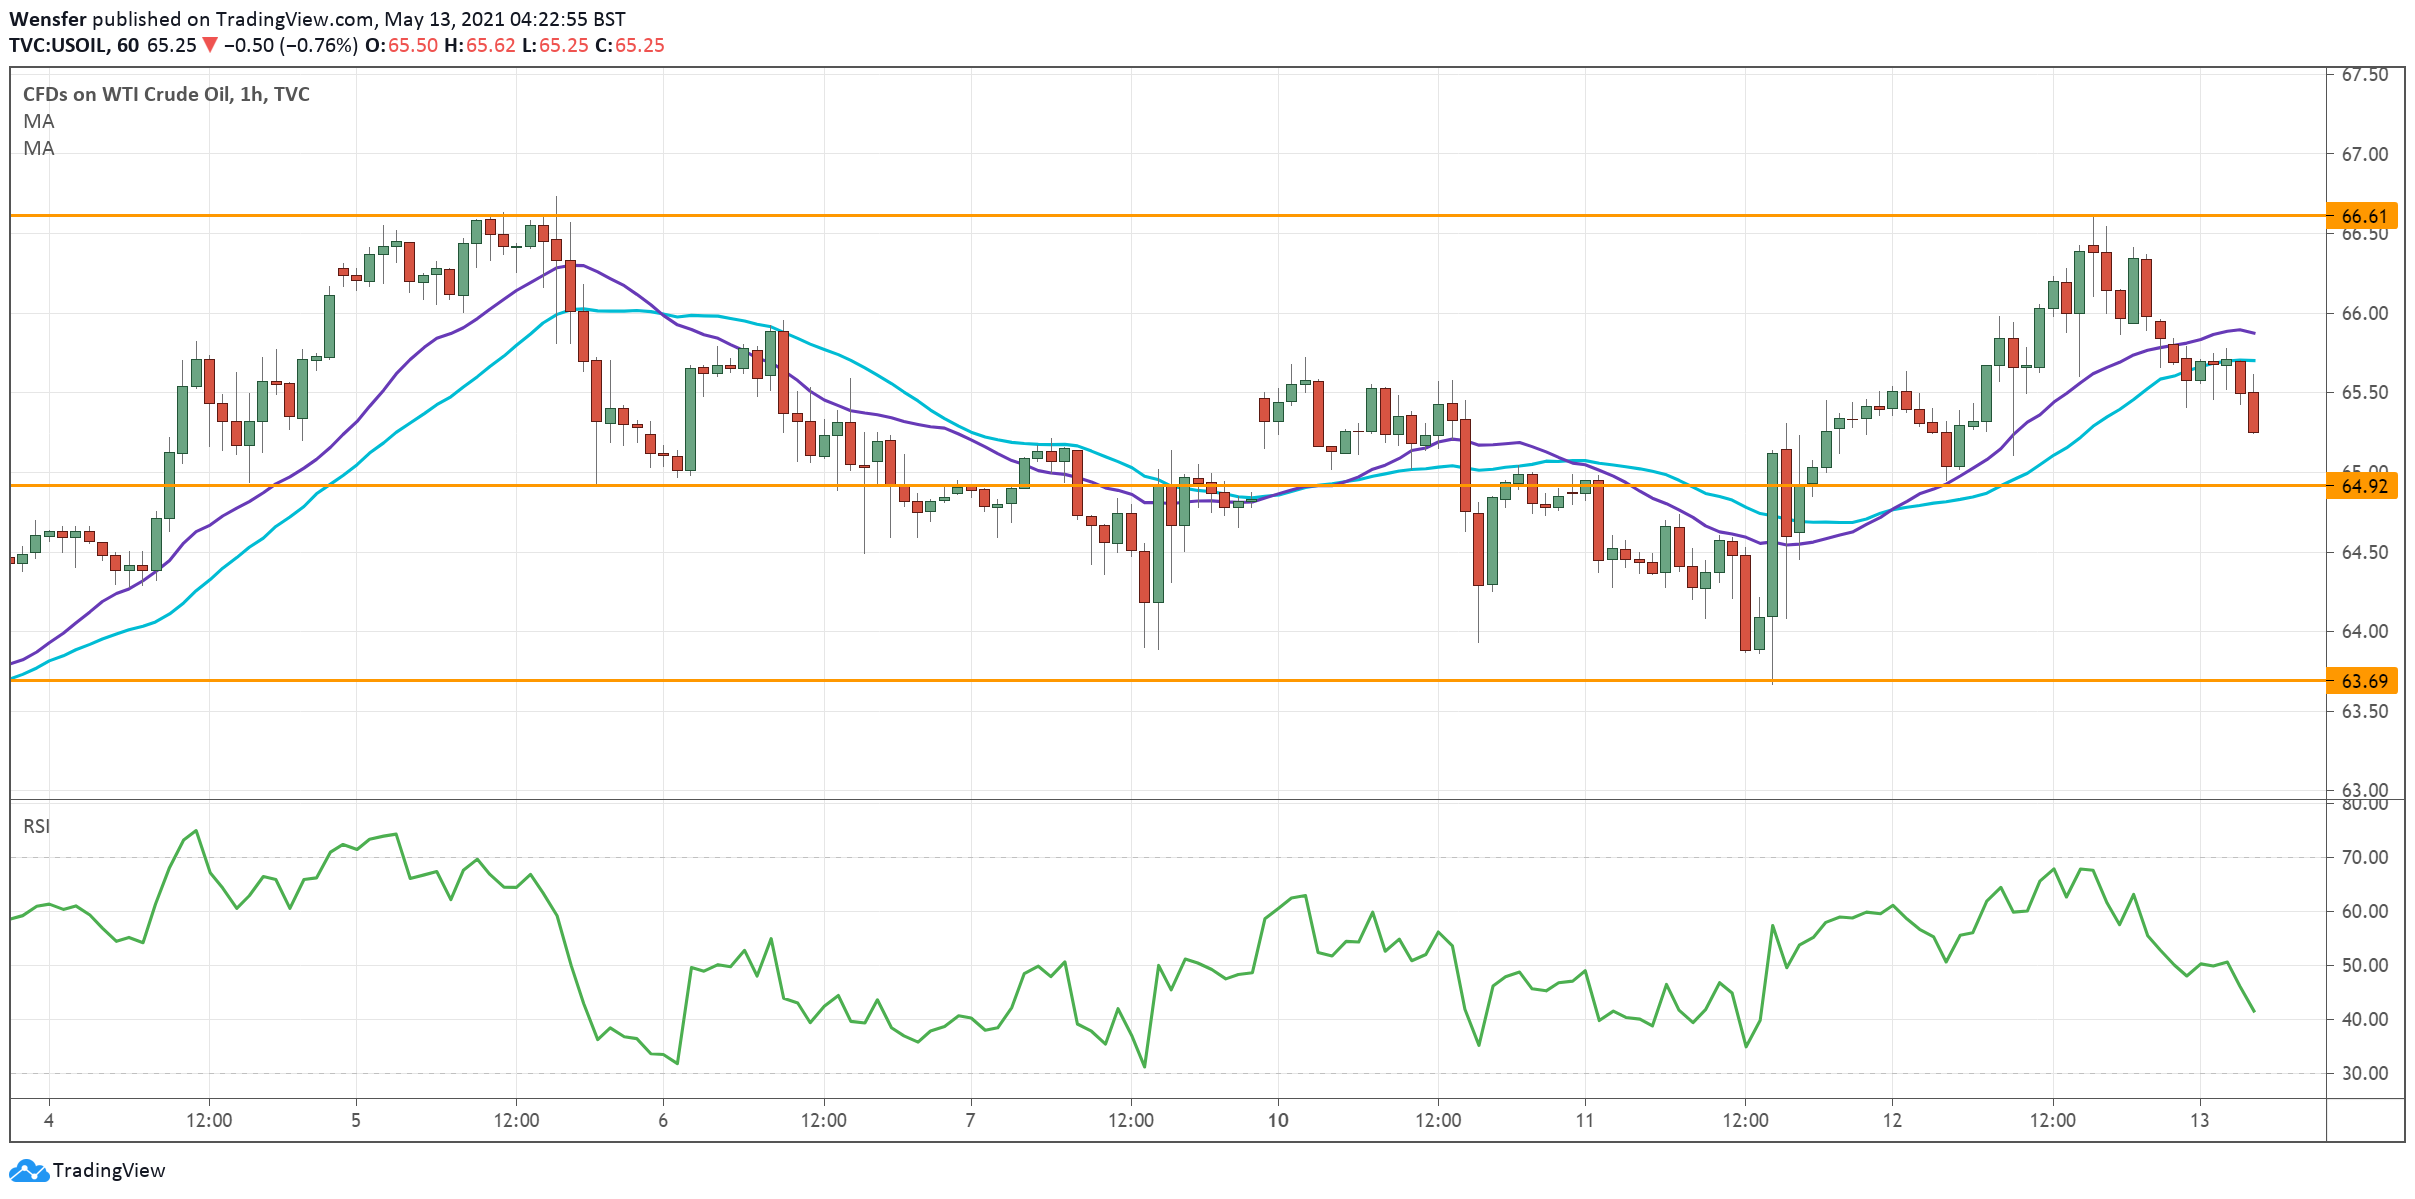The width and height of the screenshot is (2415, 1199).
Task: Select the CFDs on WTI Crude Oil title
Action: (165, 94)
